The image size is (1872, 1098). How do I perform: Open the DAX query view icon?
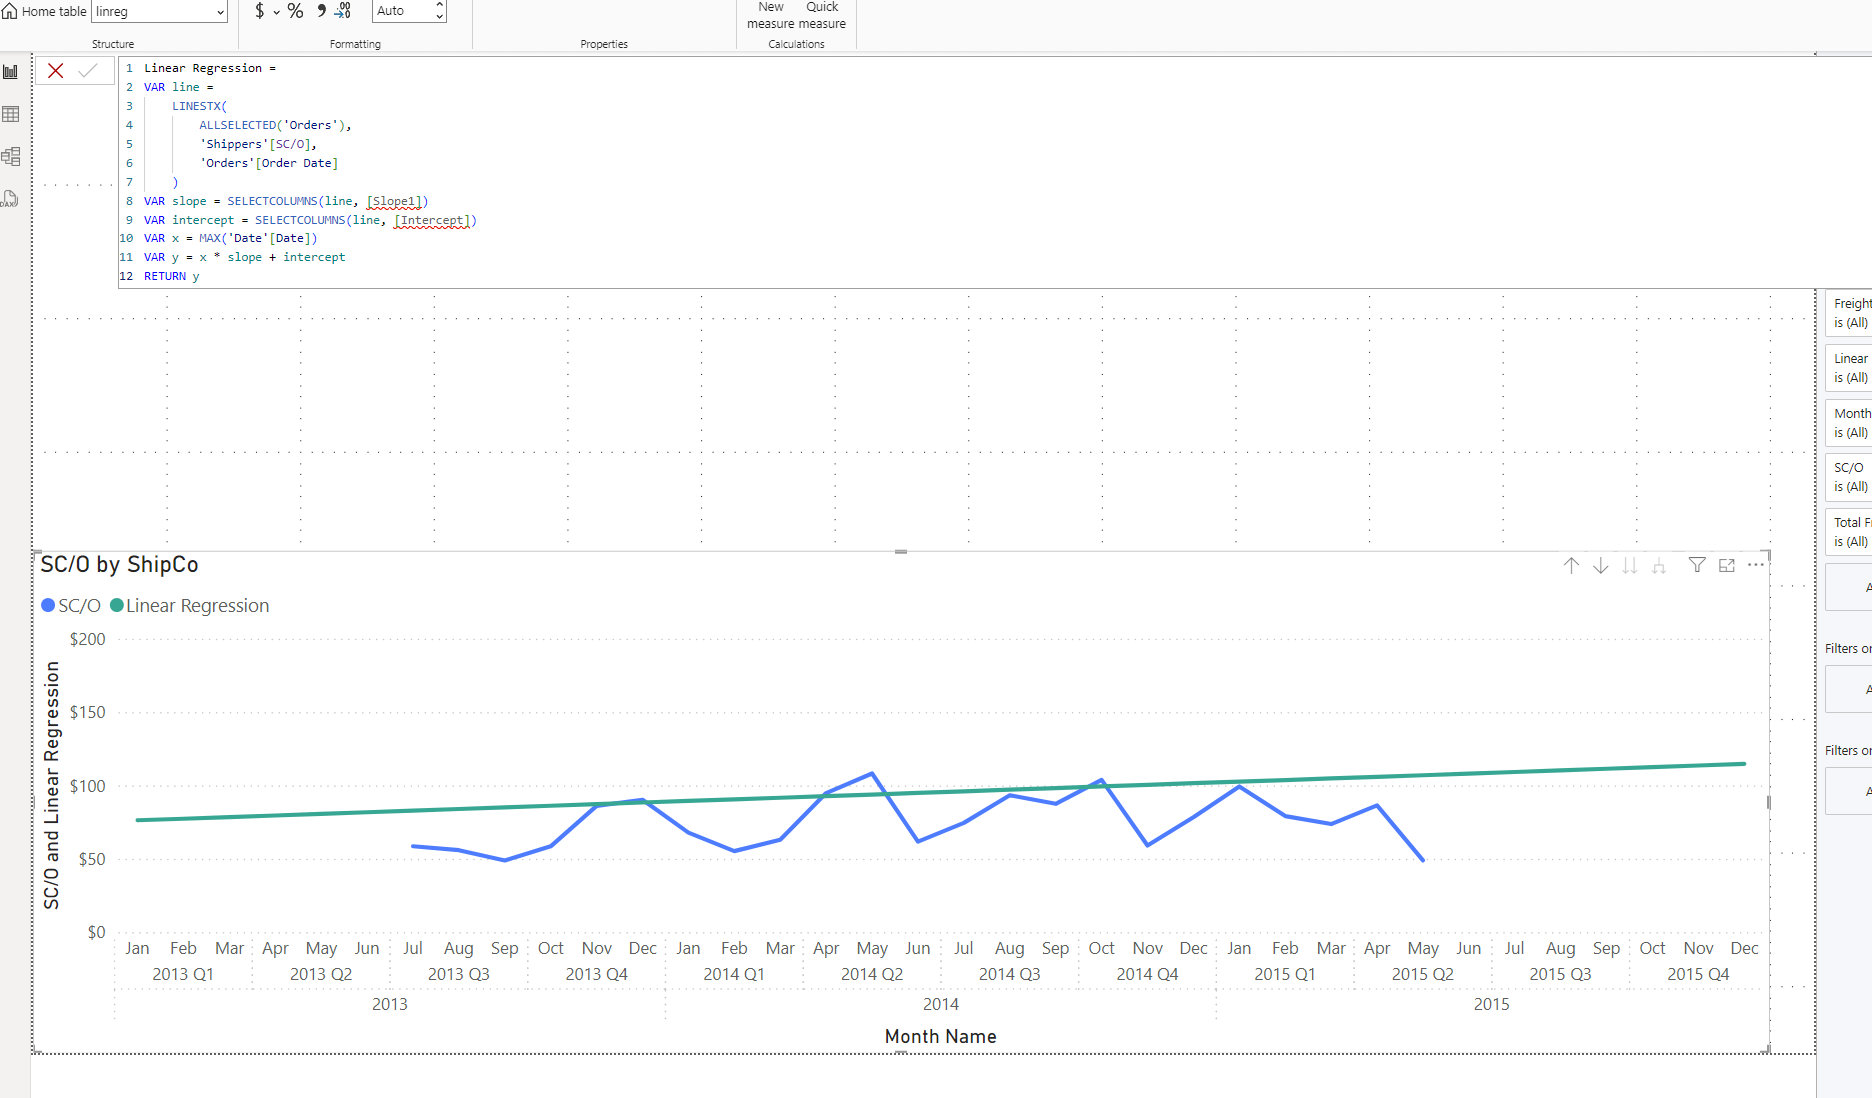pos(11,199)
